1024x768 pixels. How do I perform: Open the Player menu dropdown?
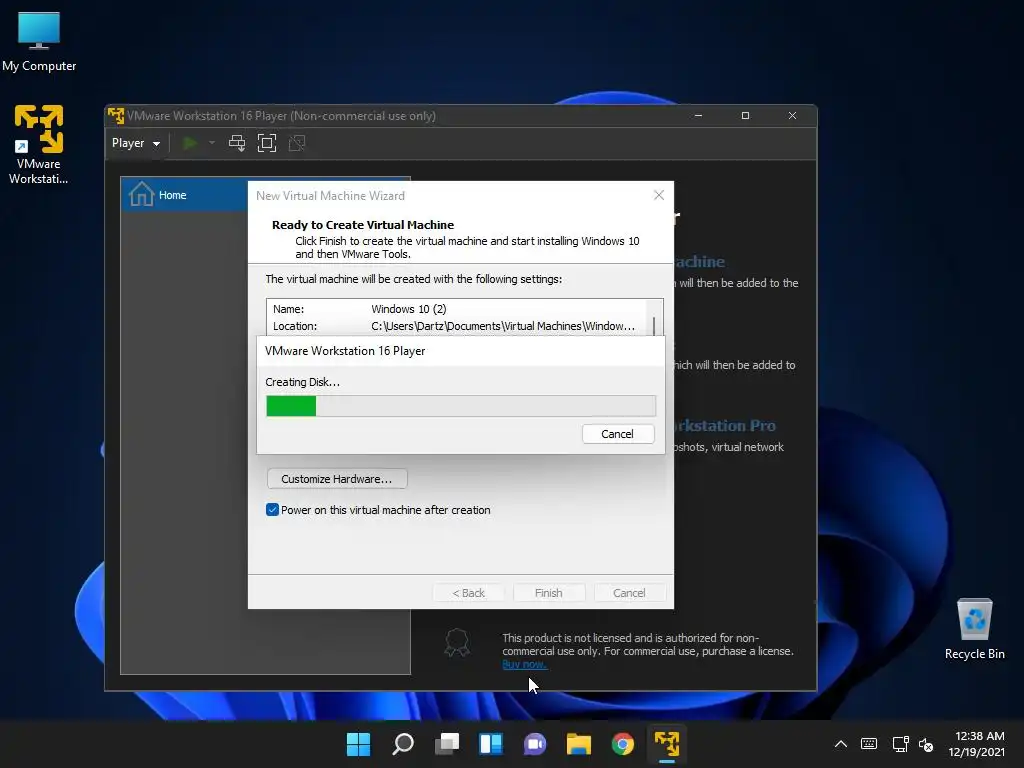[136, 143]
